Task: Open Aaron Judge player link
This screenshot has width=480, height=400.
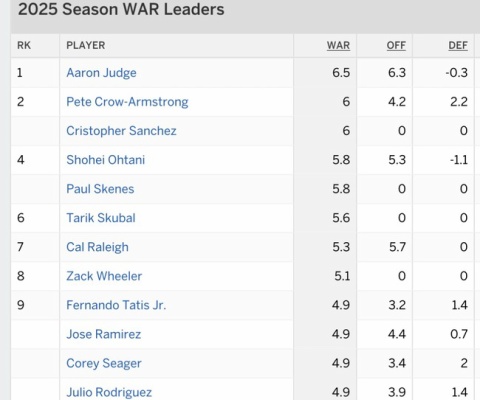Action: pyautogui.click(x=101, y=73)
